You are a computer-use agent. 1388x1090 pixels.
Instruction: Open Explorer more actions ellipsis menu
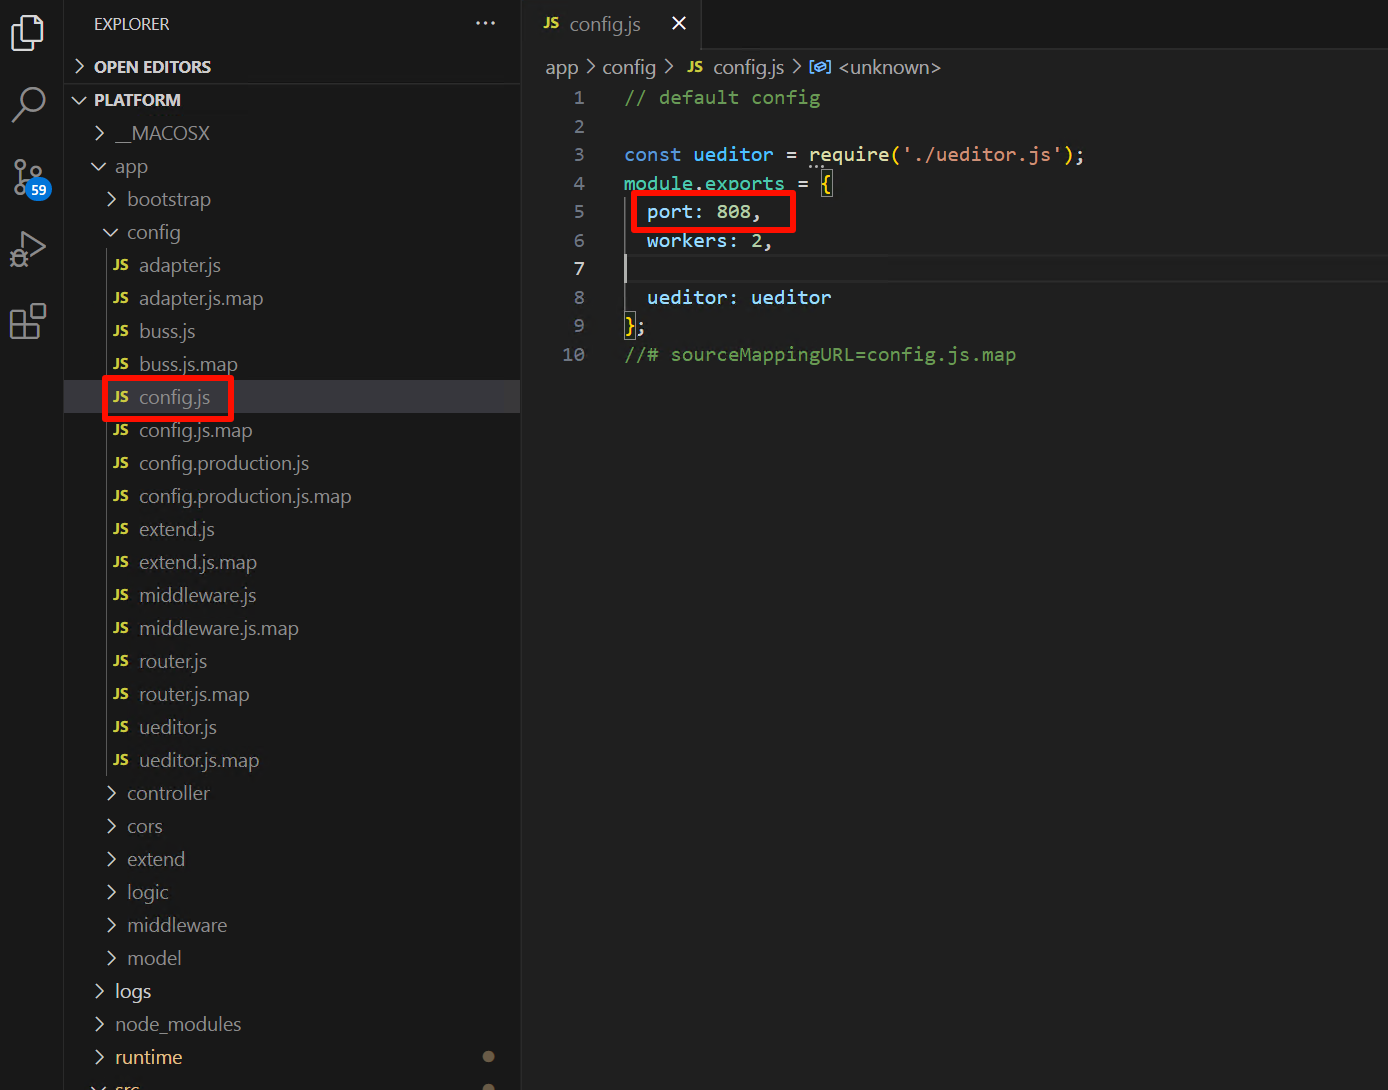click(x=485, y=23)
